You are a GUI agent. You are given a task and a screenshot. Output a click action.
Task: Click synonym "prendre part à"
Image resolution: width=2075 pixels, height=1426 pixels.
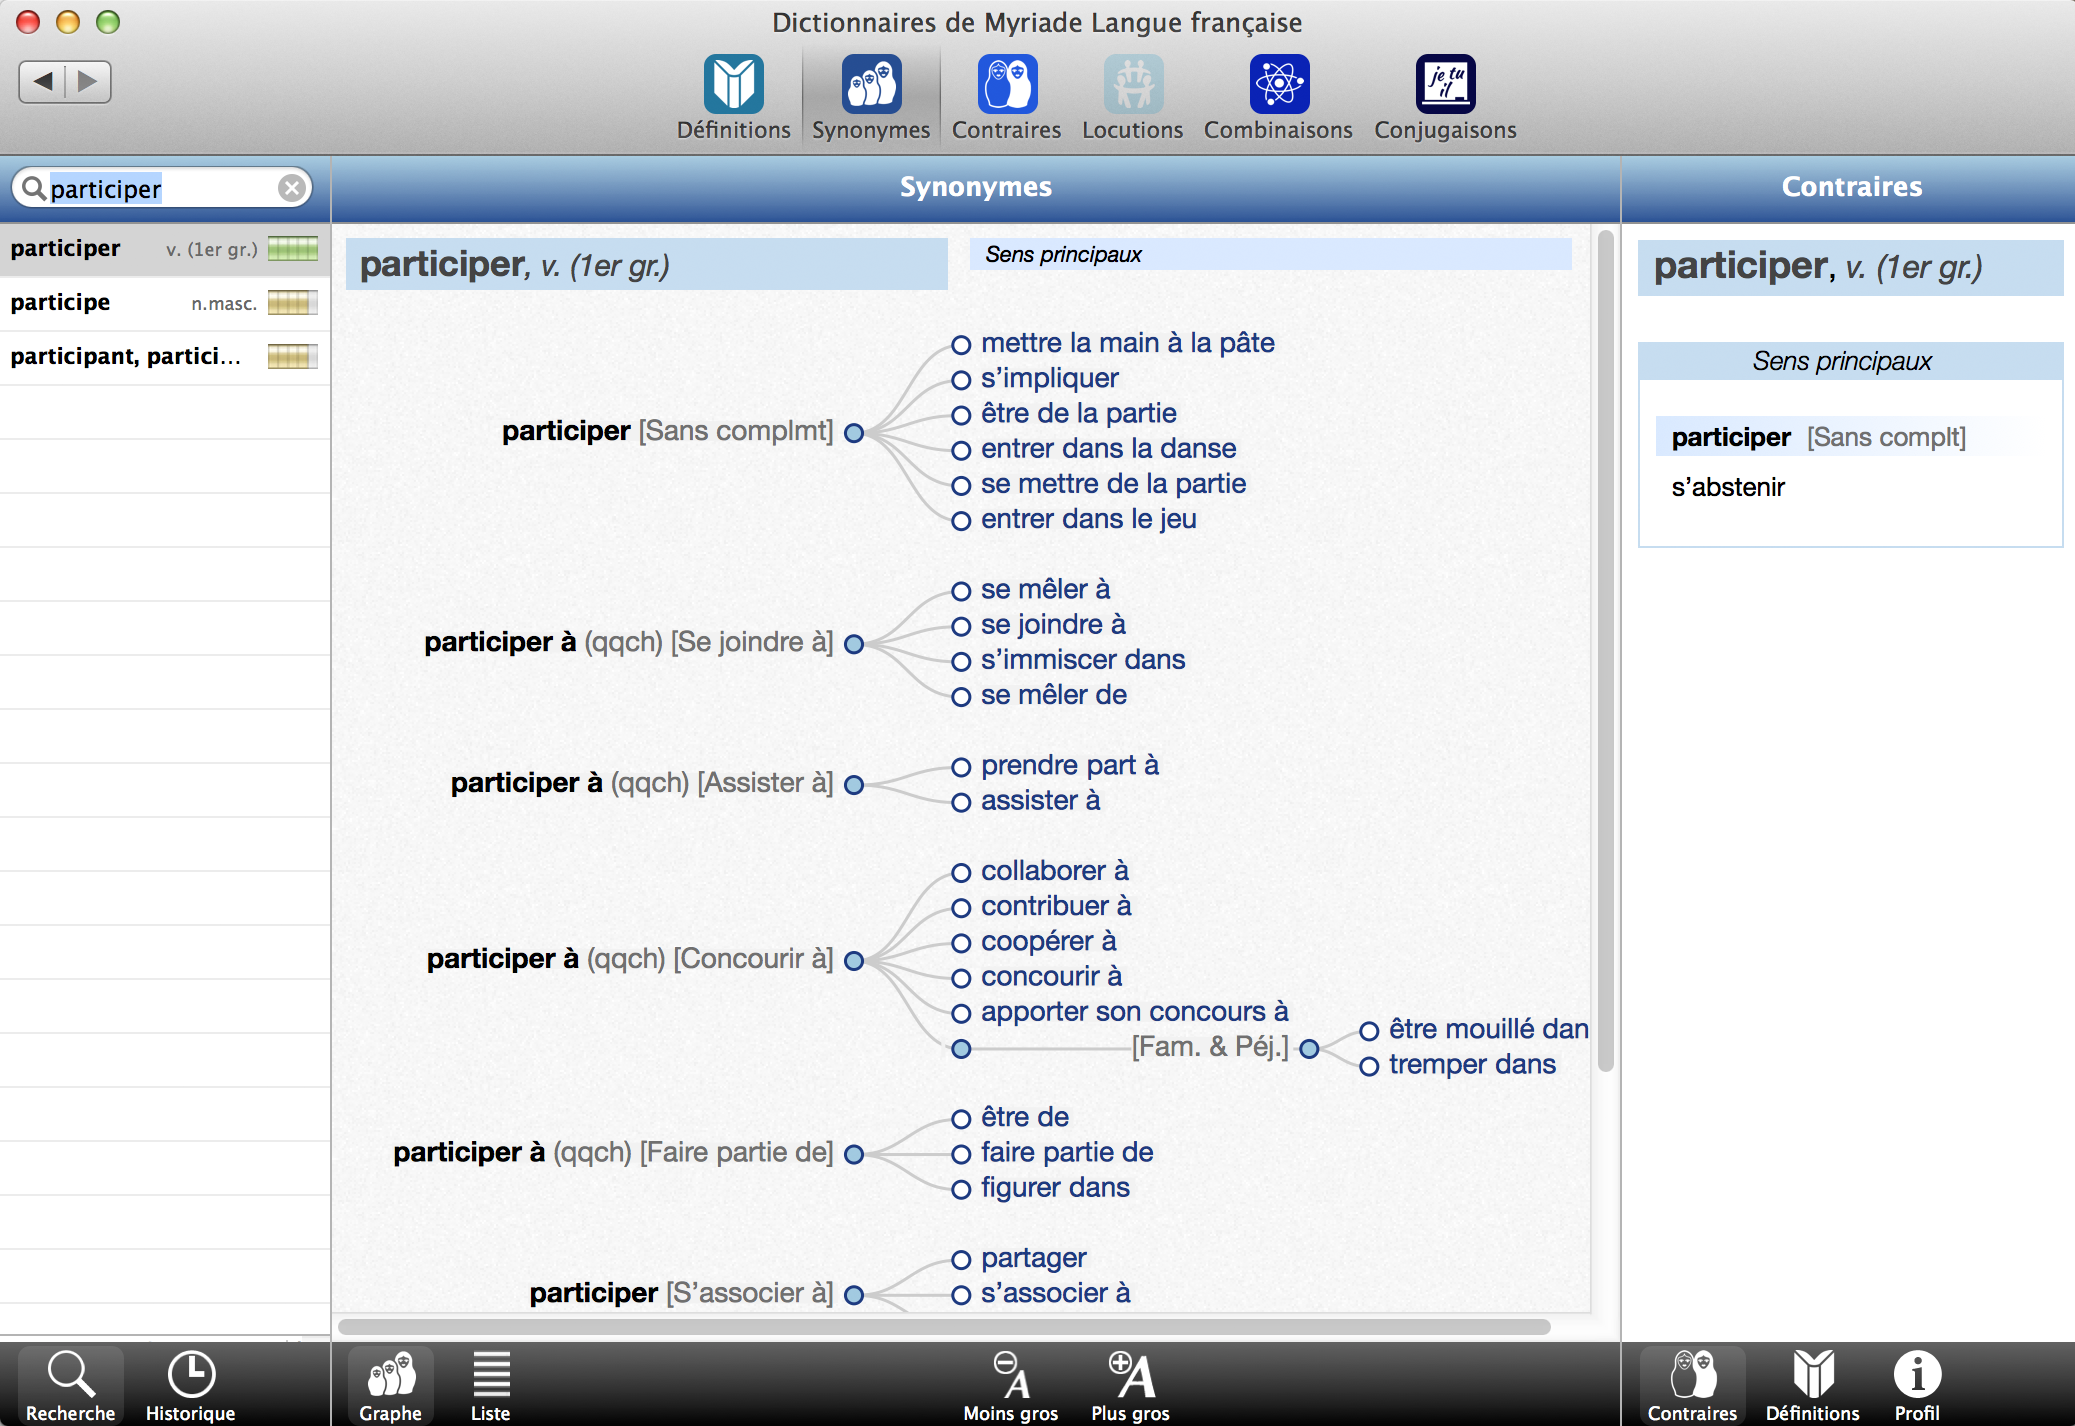[1070, 765]
